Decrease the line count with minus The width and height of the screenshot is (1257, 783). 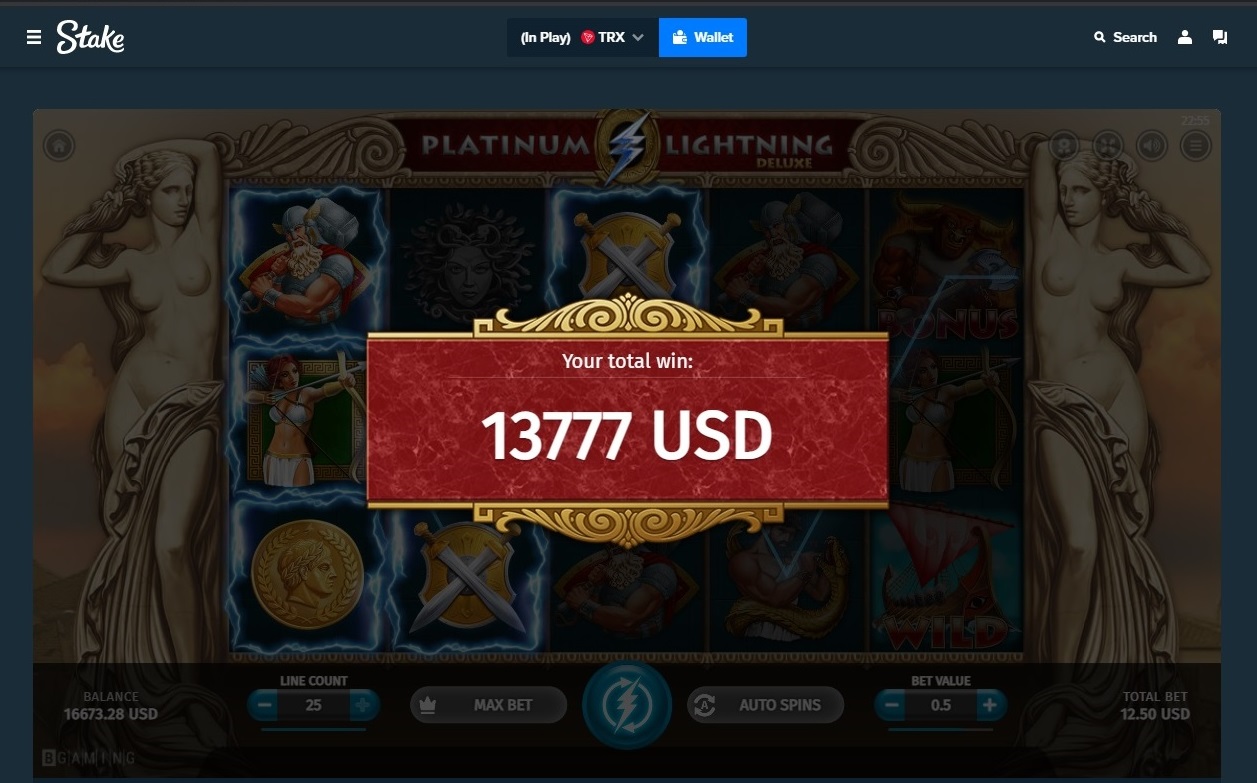click(264, 705)
